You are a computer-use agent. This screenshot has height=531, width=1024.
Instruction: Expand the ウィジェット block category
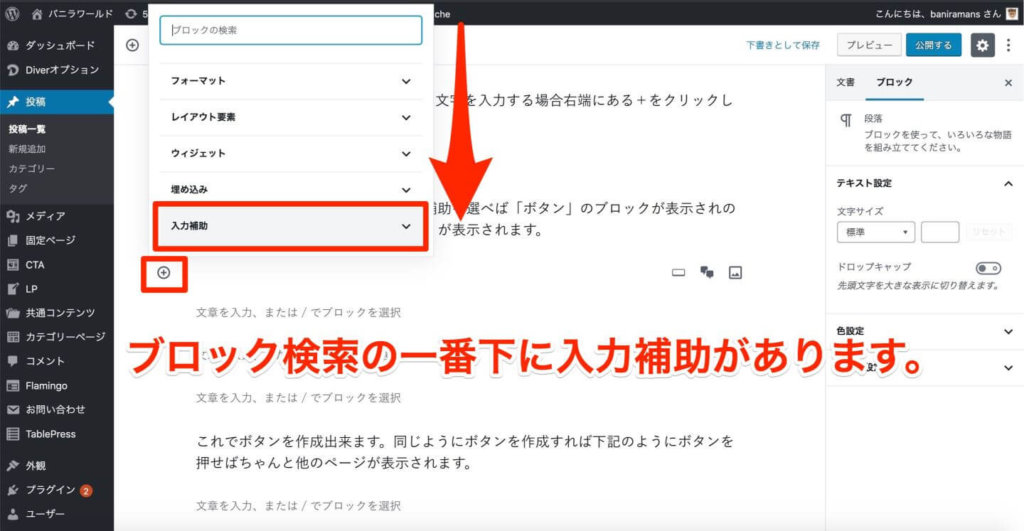click(291, 153)
